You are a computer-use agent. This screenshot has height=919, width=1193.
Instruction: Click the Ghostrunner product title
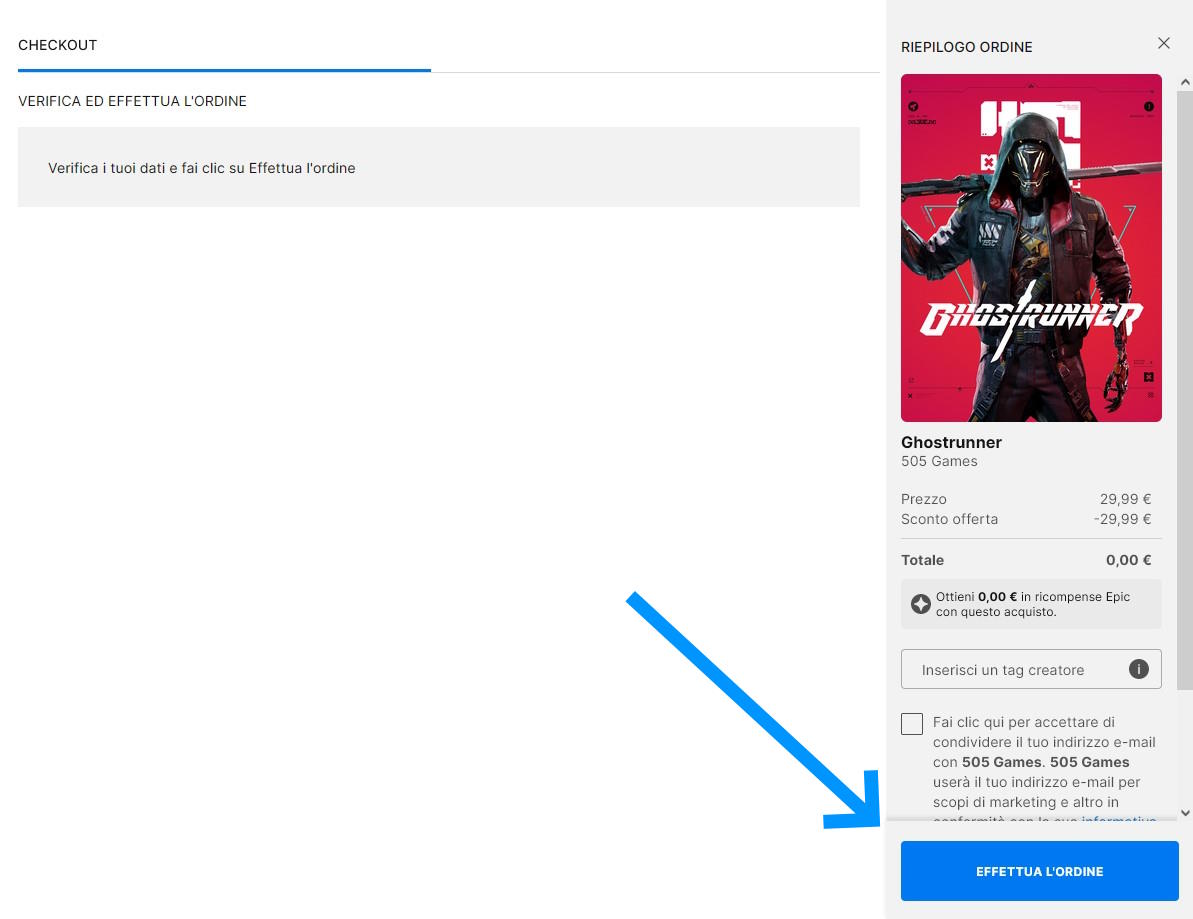pos(951,442)
